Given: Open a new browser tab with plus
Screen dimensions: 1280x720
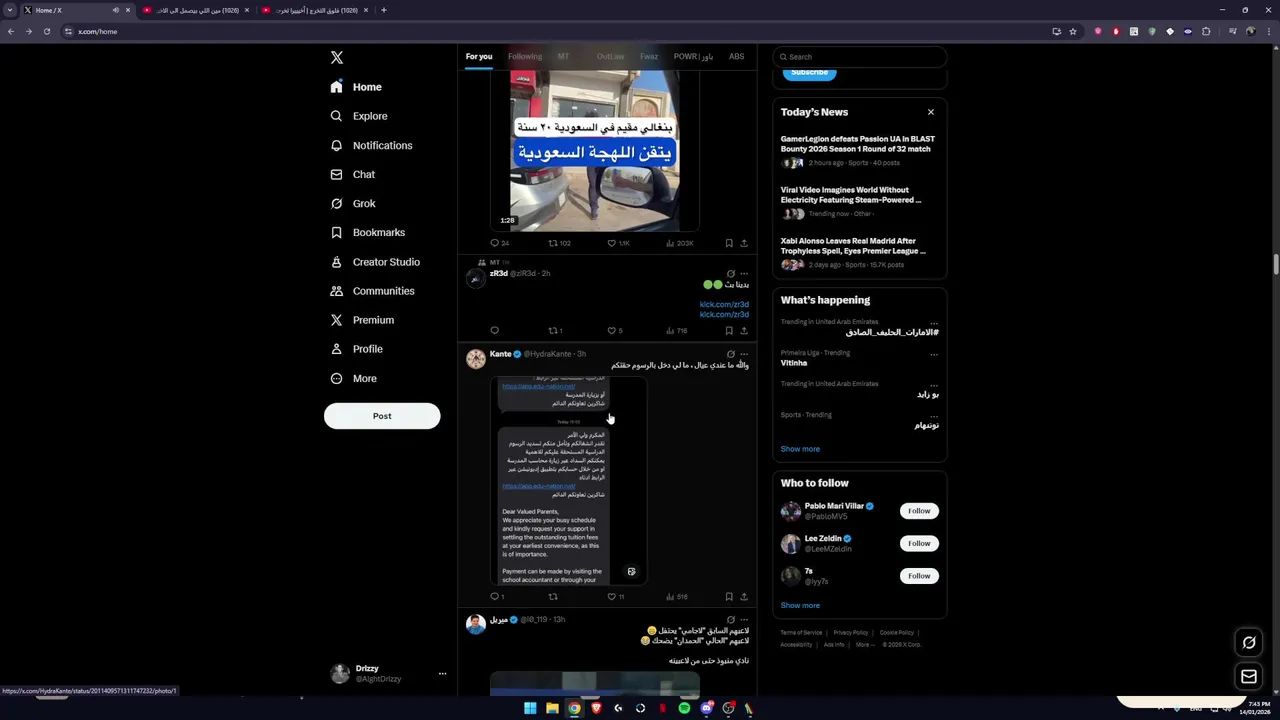Looking at the screenshot, I should click(384, 10).
